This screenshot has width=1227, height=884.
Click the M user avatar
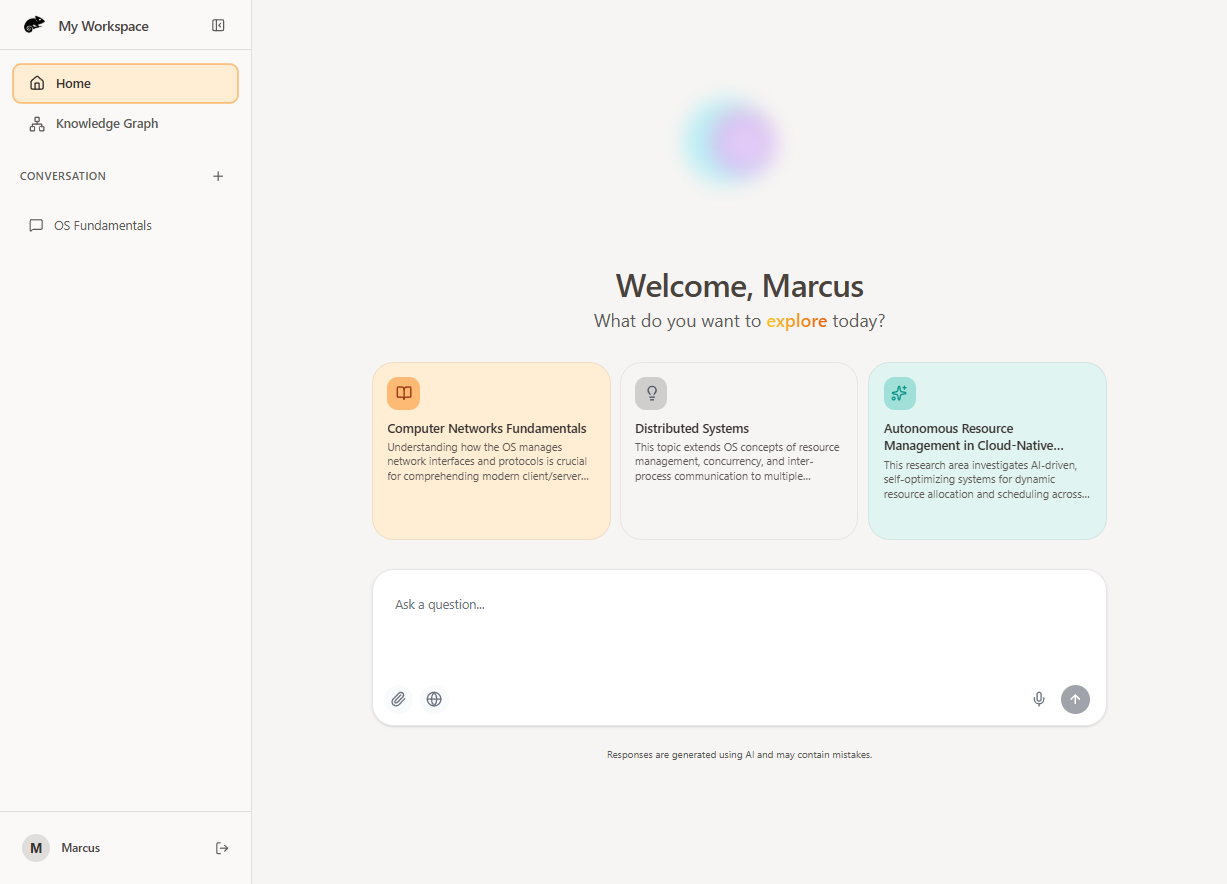[x=36, y=848]
